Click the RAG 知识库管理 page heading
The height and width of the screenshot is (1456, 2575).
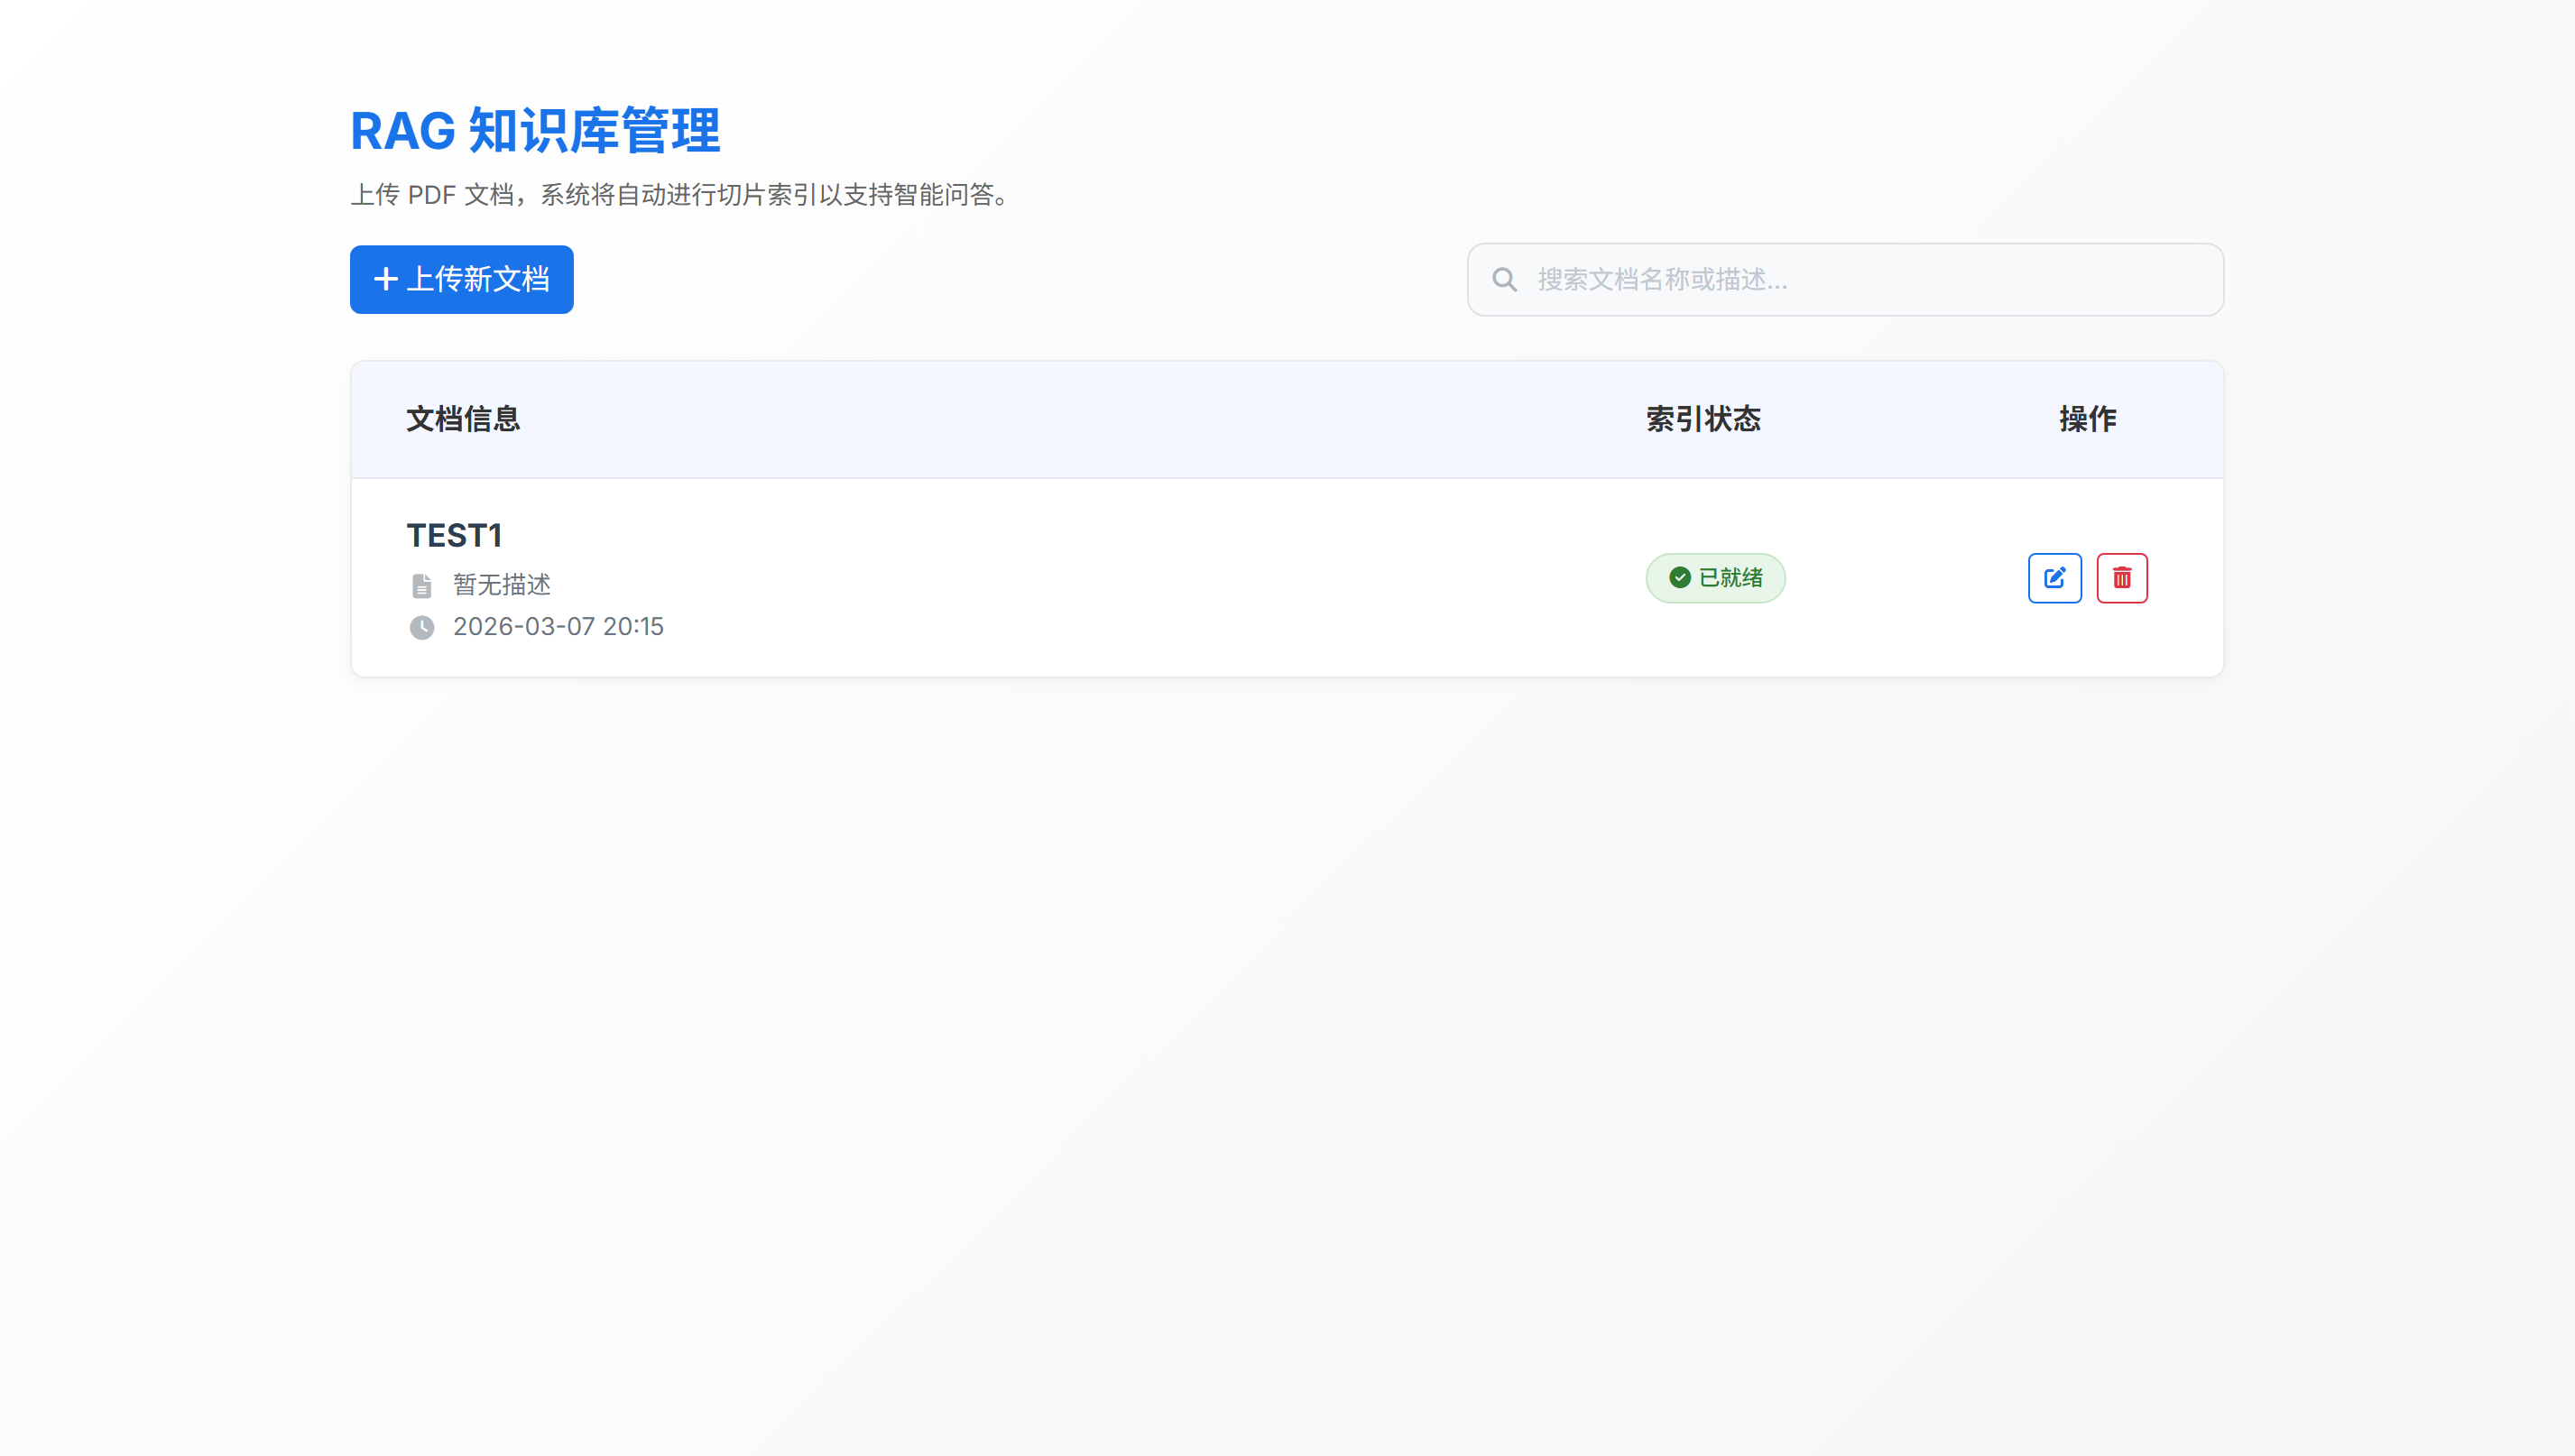point(535,130)
